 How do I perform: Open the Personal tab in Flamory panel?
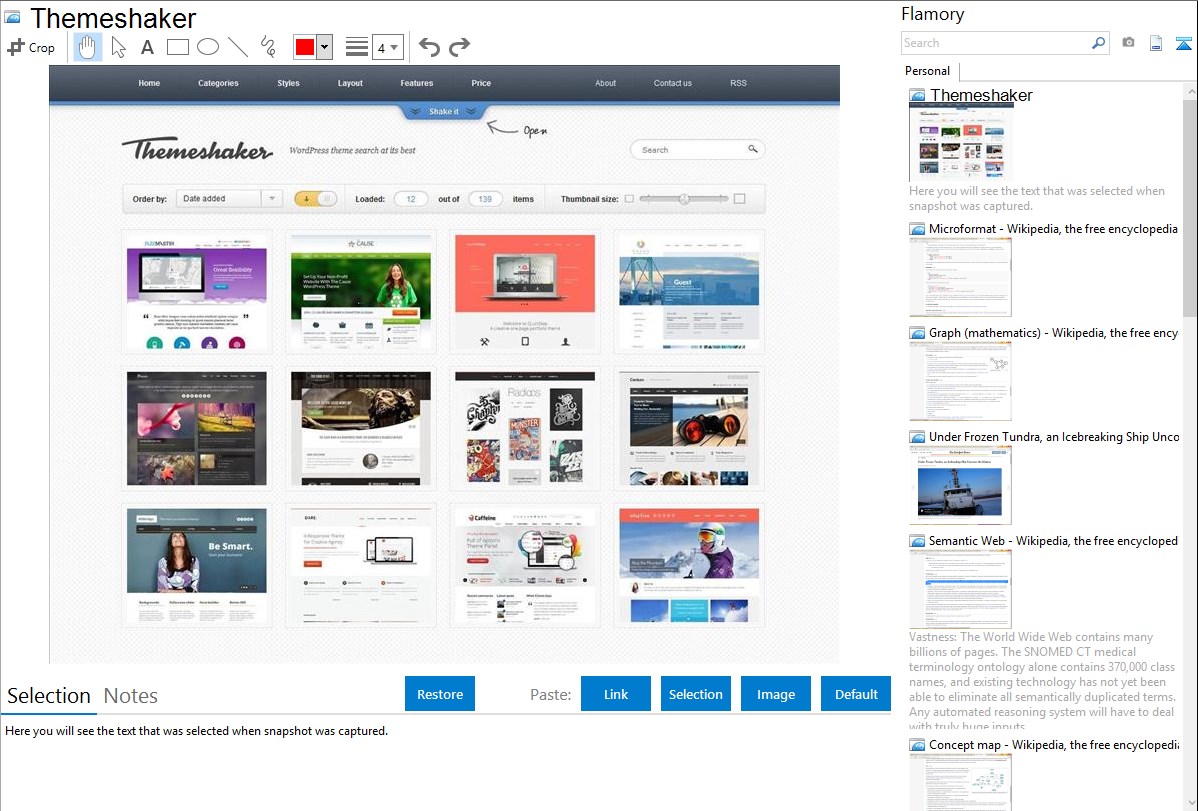pos(927,71)
